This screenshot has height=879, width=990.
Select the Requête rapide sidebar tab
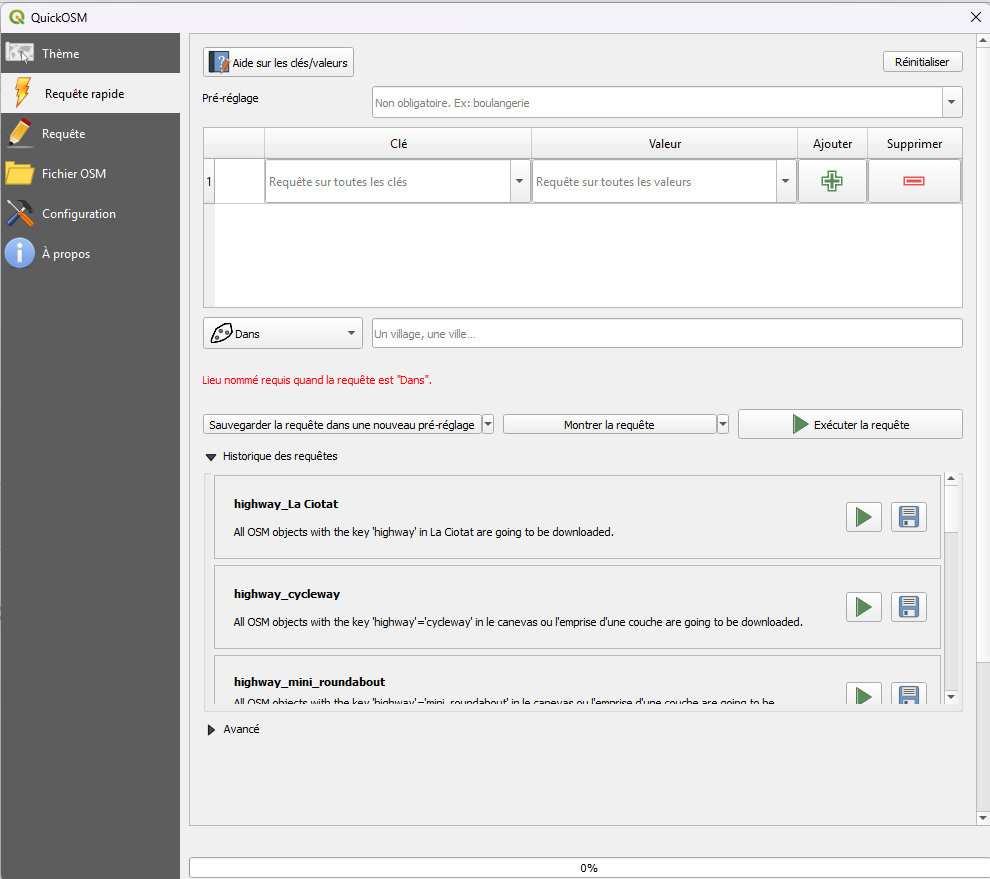[x=90, y=93]
